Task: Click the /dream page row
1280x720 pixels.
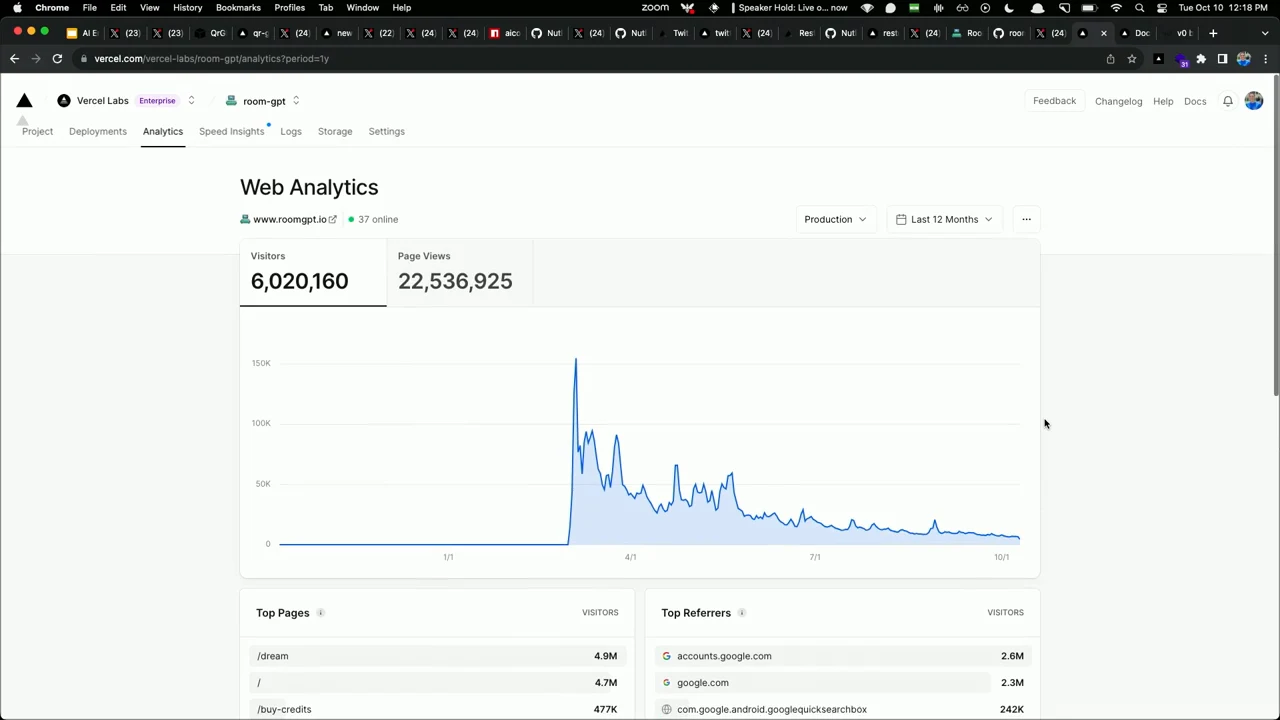Action: [437, 656]
